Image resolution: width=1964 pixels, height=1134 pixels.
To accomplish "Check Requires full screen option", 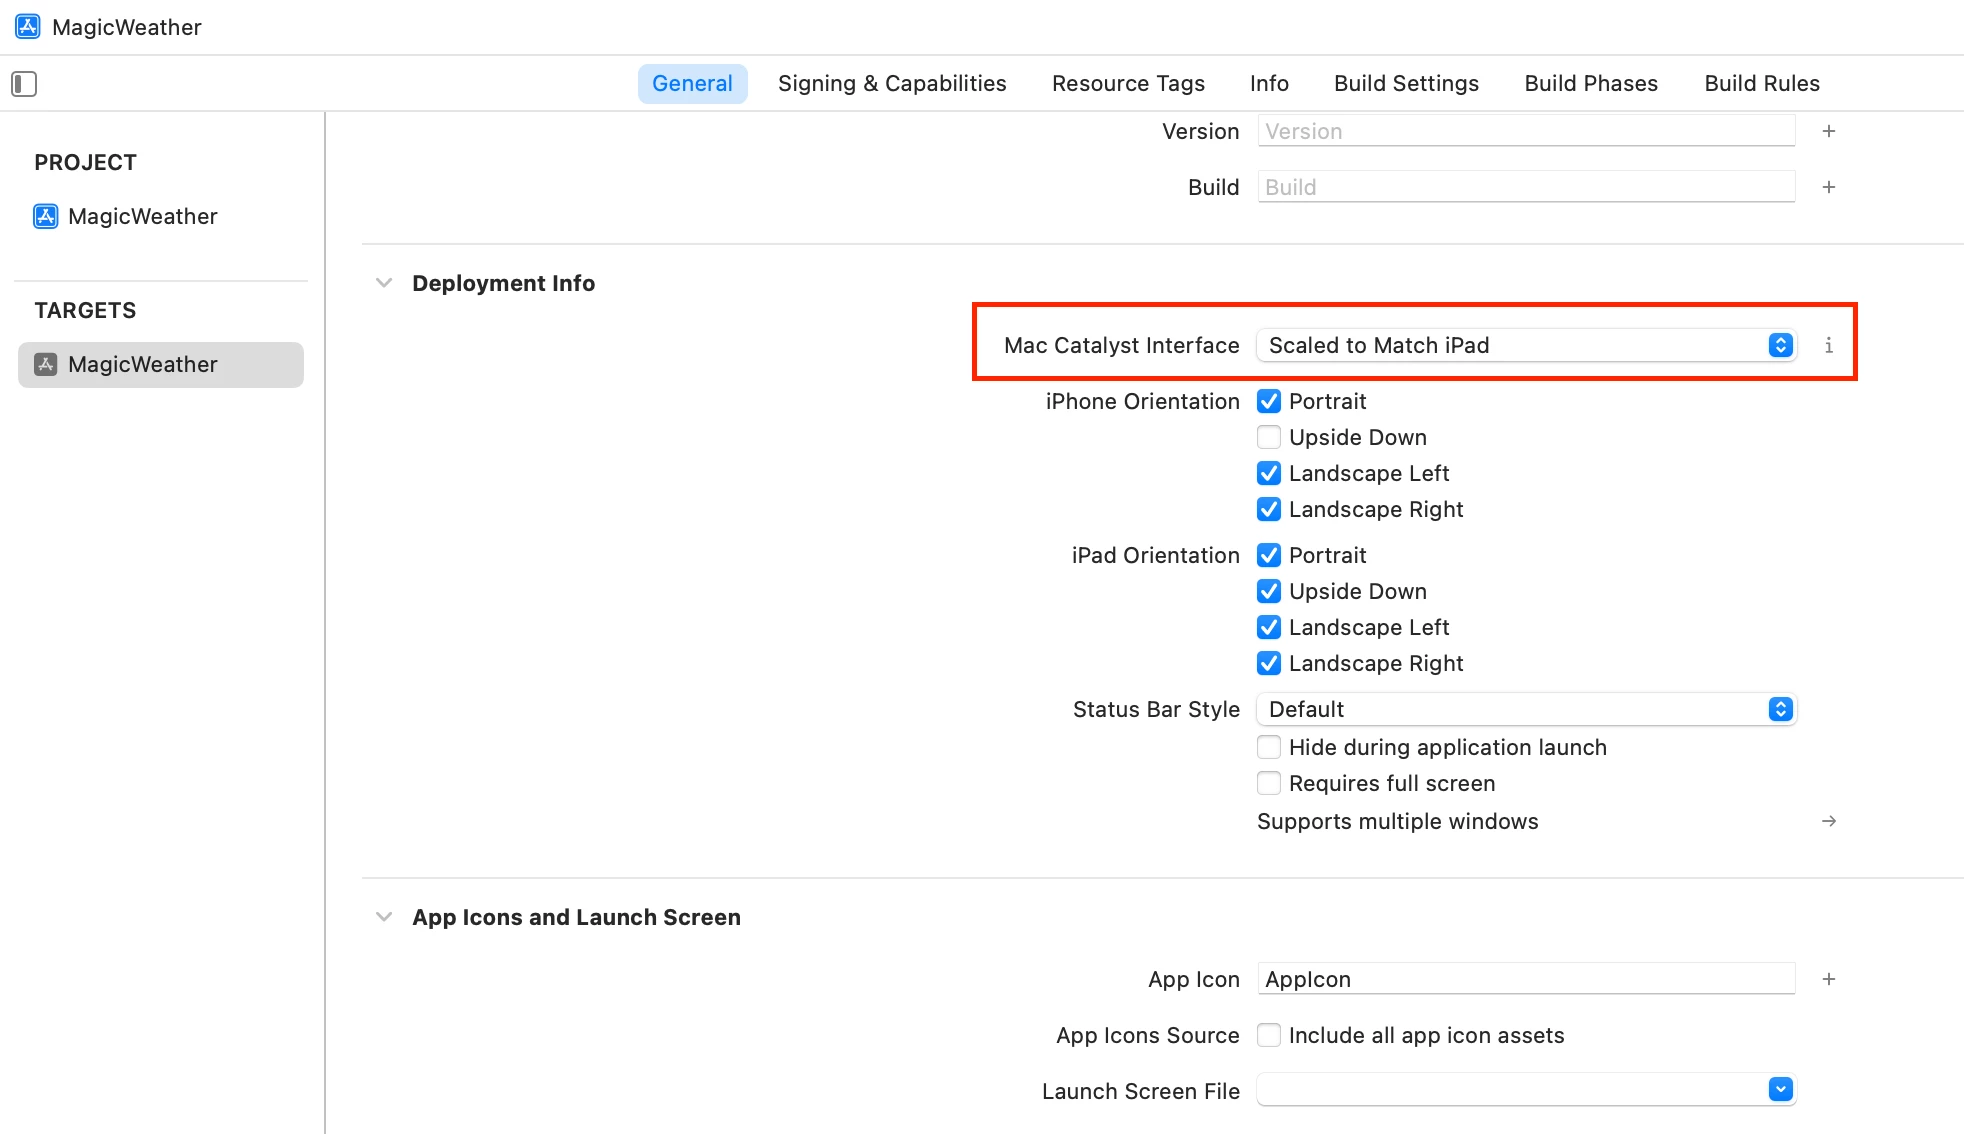I will coord(1269,783).
